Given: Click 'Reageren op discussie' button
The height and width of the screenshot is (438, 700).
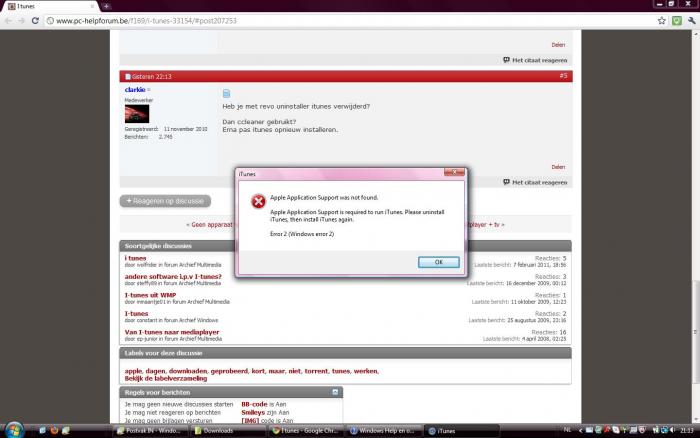Looking at the screenshot, I should [165, 201].
